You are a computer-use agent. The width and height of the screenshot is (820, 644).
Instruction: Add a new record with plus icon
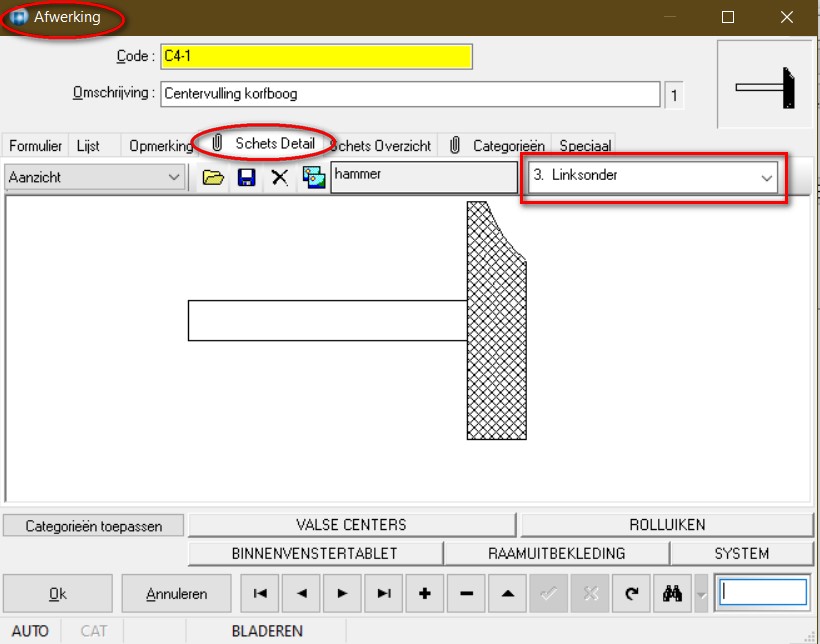click(x=425, y=593)
